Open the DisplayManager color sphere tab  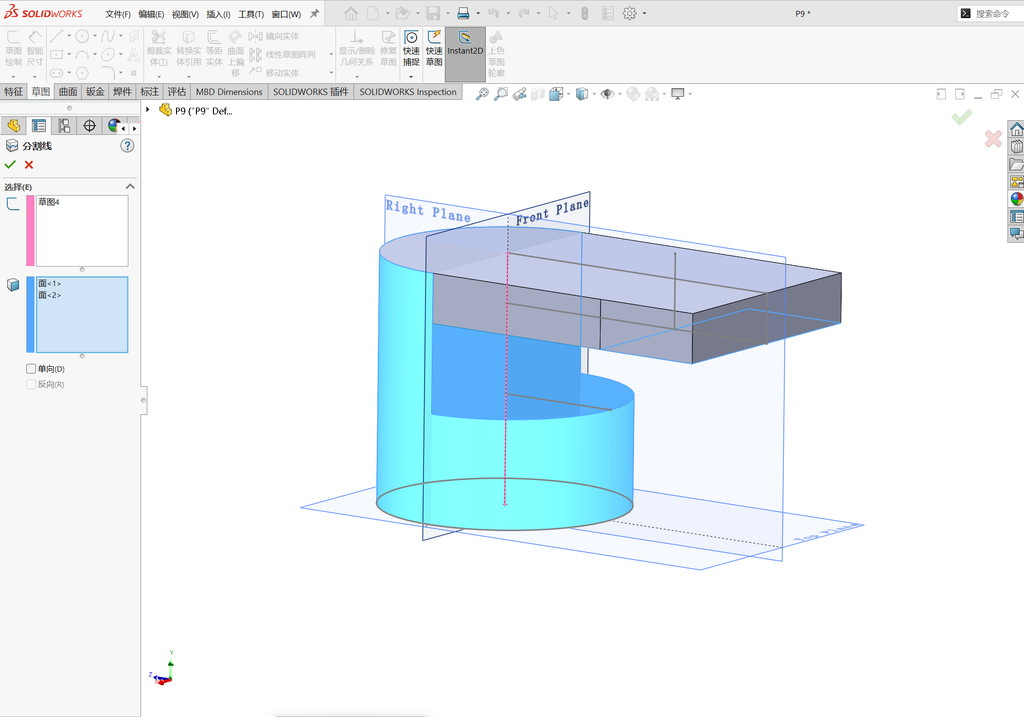pyautogui.click(x=114, y=125)
